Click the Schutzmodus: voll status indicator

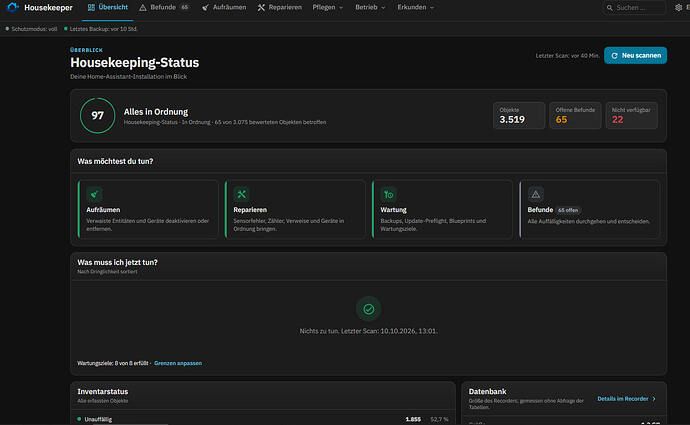tap(31, 29)
